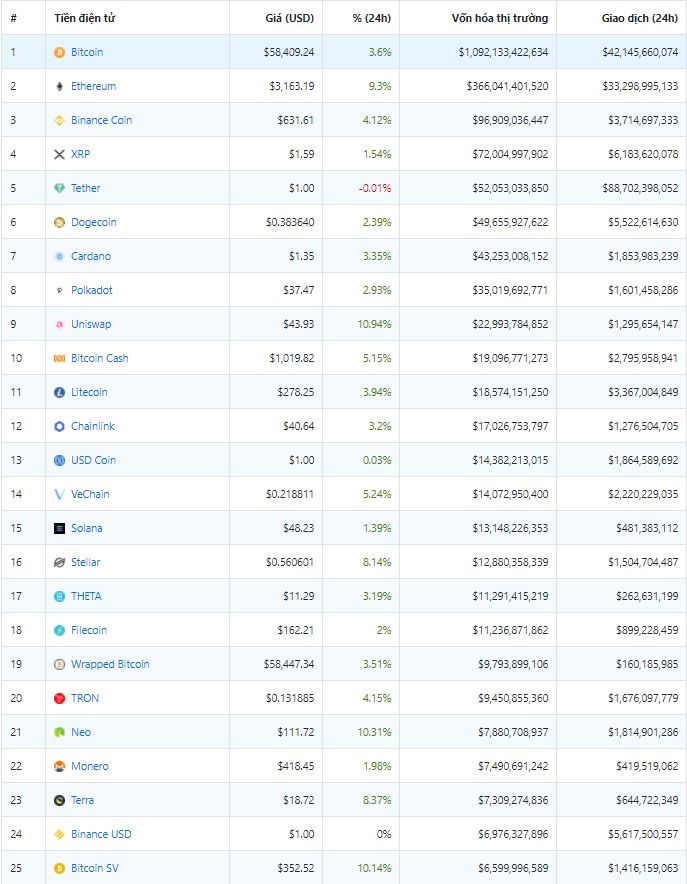Click the Bitcoin logo icon
The image size is (687, 884).
(59, 52)
